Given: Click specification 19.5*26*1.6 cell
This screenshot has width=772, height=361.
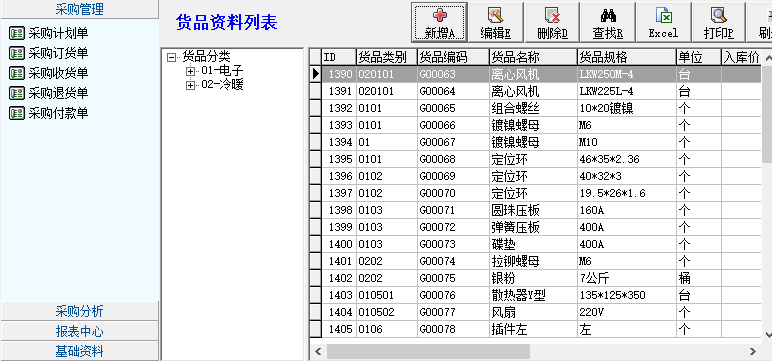Looking at the screenshot, I should pyautogui.click(x=627, y=193).
